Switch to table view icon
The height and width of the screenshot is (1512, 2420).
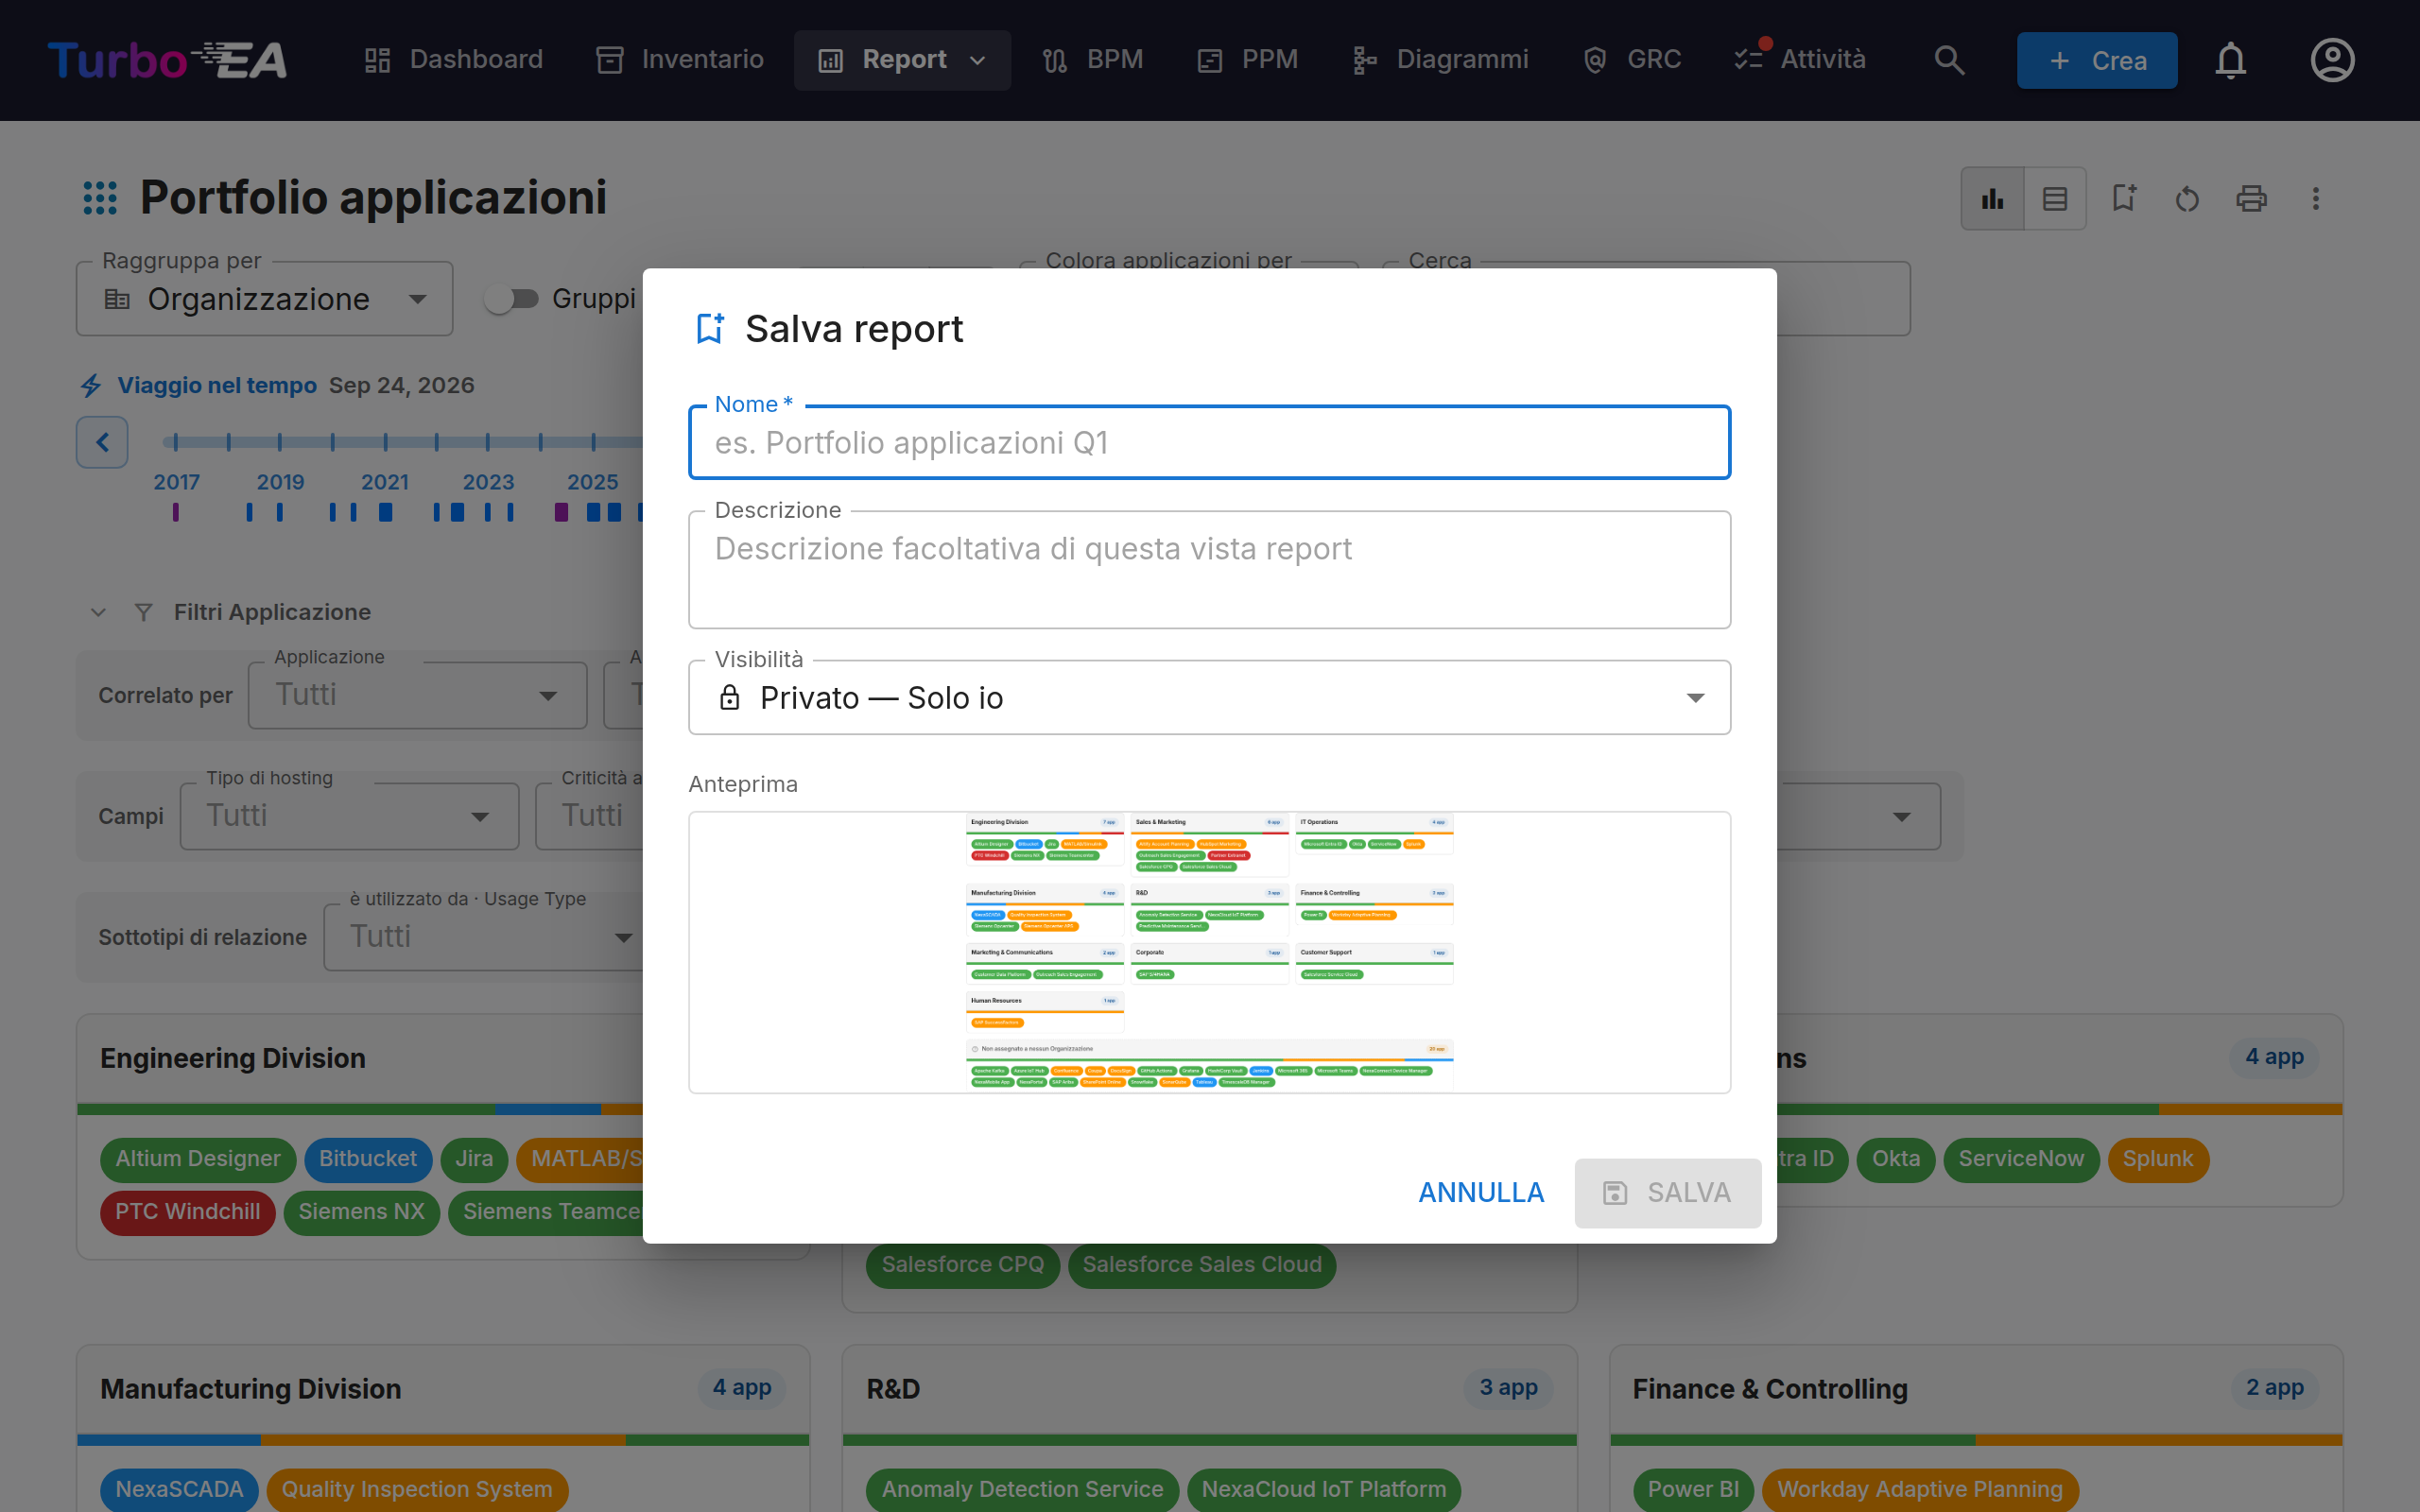(2055, 199)
